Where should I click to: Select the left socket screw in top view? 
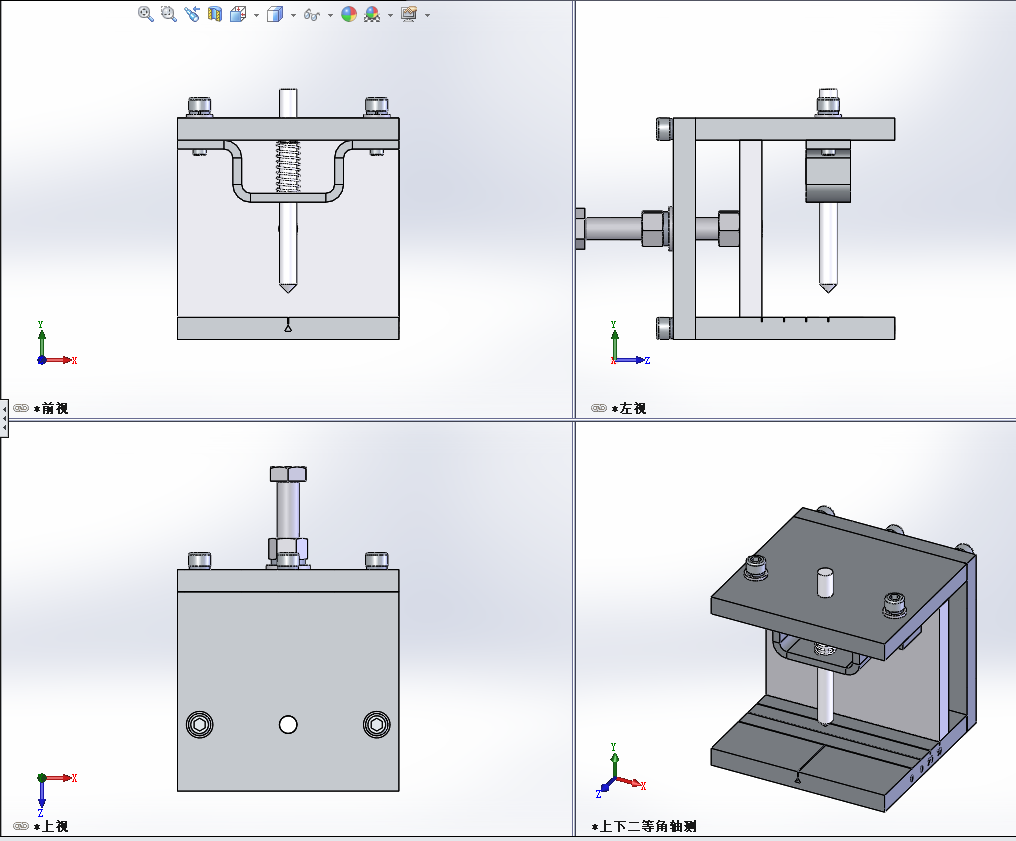(x=200, y=724)
